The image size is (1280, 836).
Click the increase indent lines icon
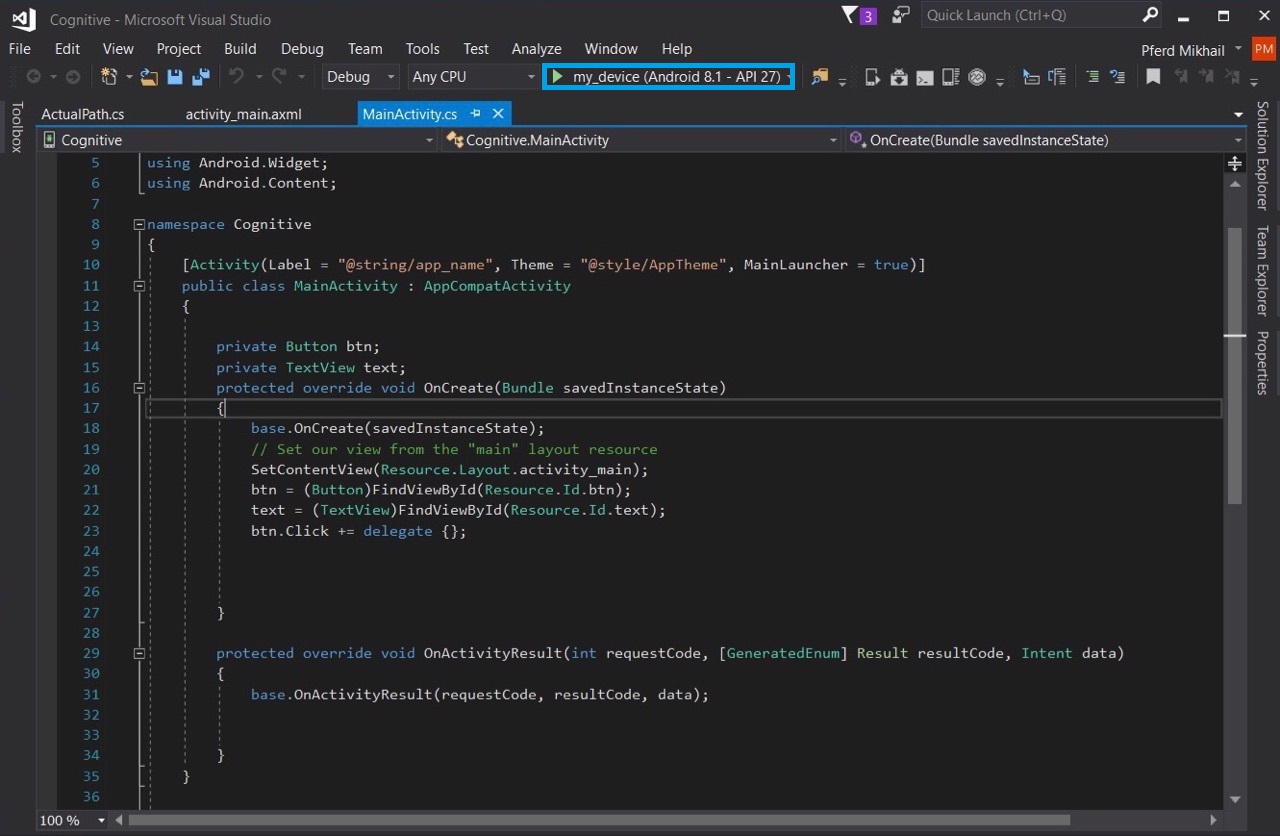click(1093, 77)
